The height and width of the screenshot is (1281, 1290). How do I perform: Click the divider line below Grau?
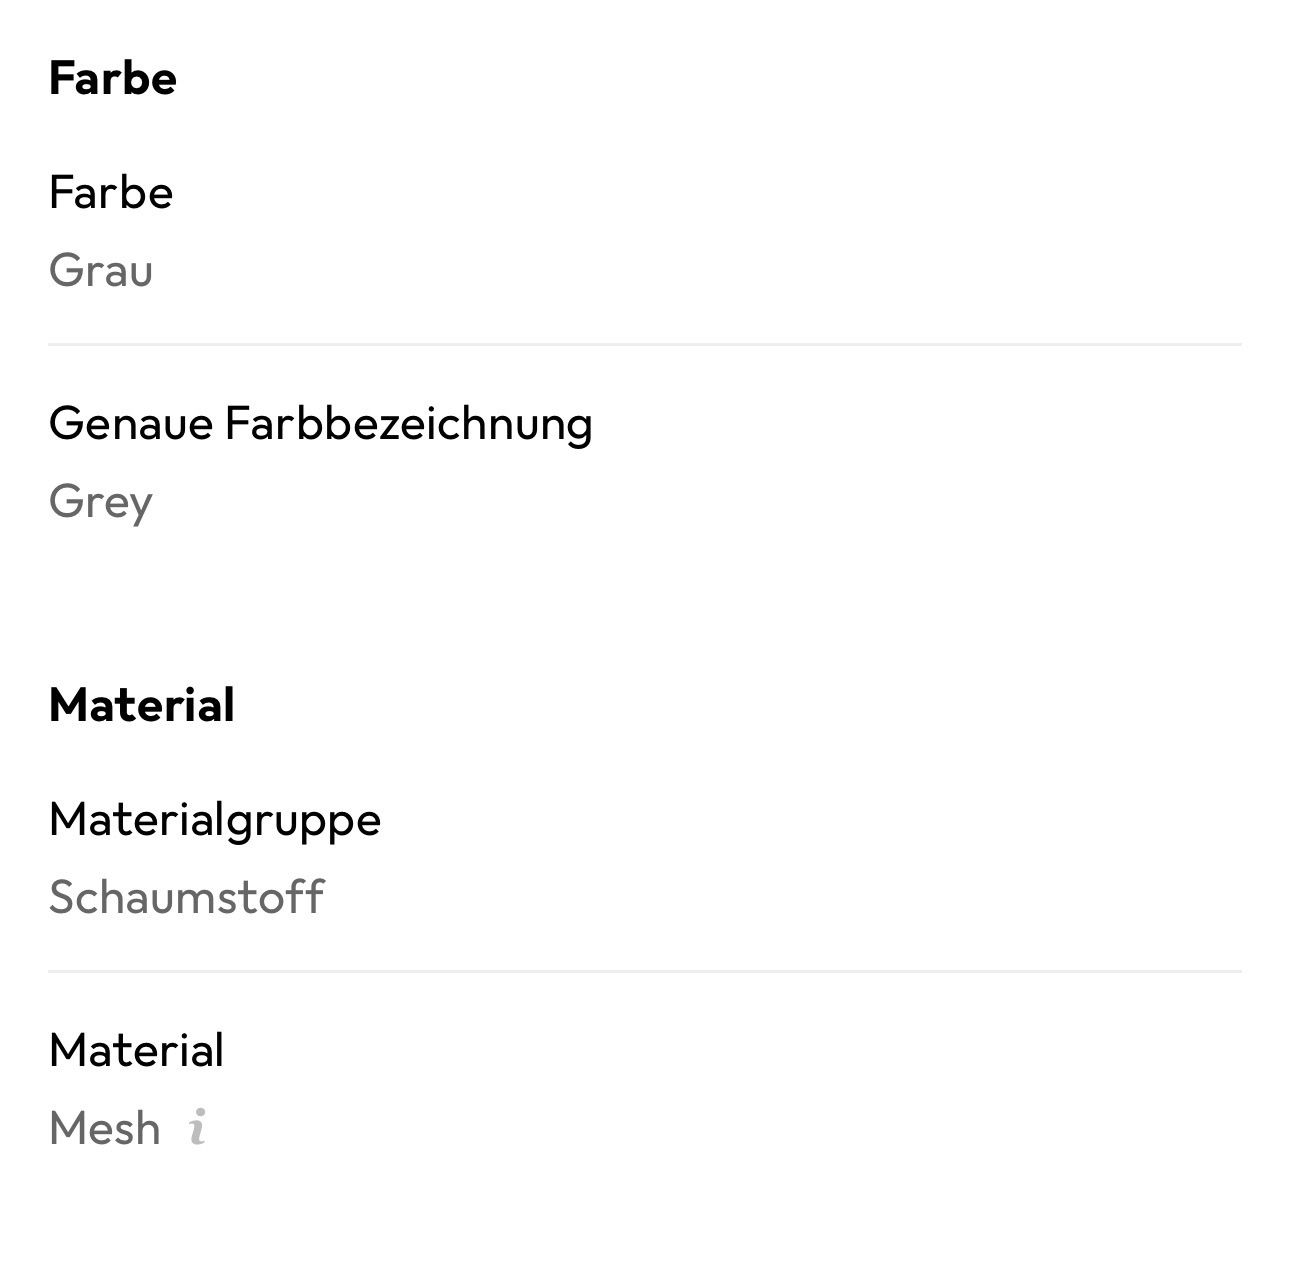coord(645,345)
